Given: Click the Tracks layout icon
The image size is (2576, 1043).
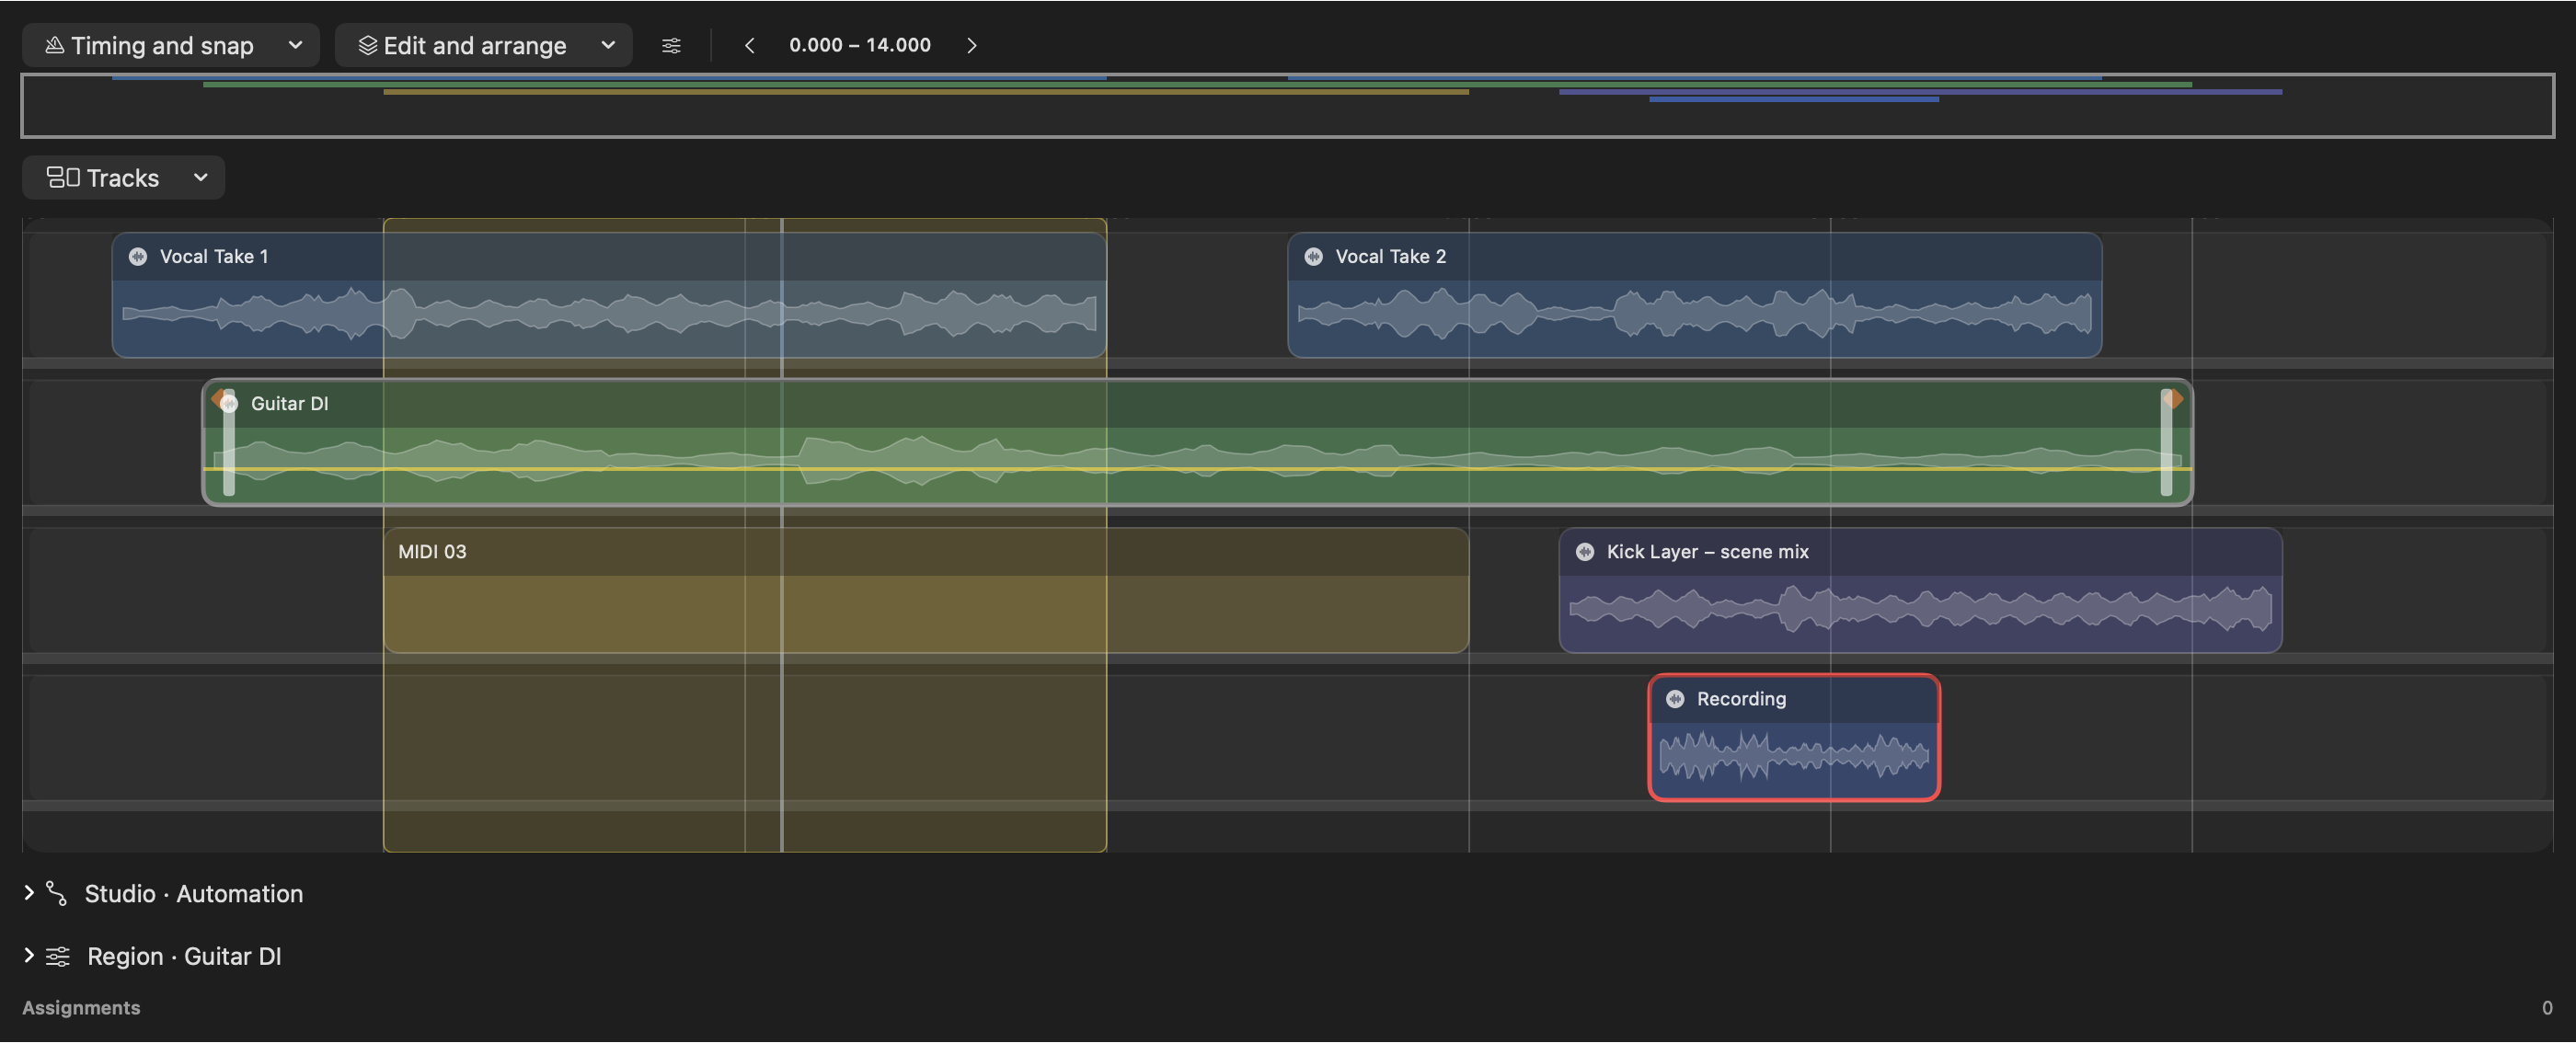Looking at the screenshot, I should (x=63, y=177).
